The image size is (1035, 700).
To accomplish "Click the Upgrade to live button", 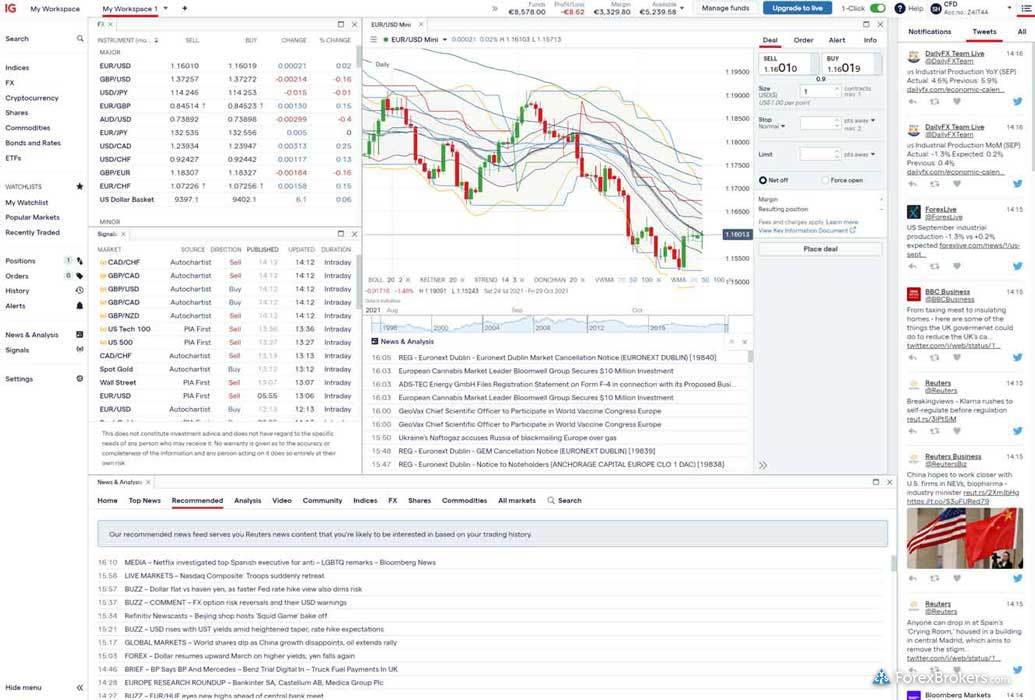I will point(797,8).
